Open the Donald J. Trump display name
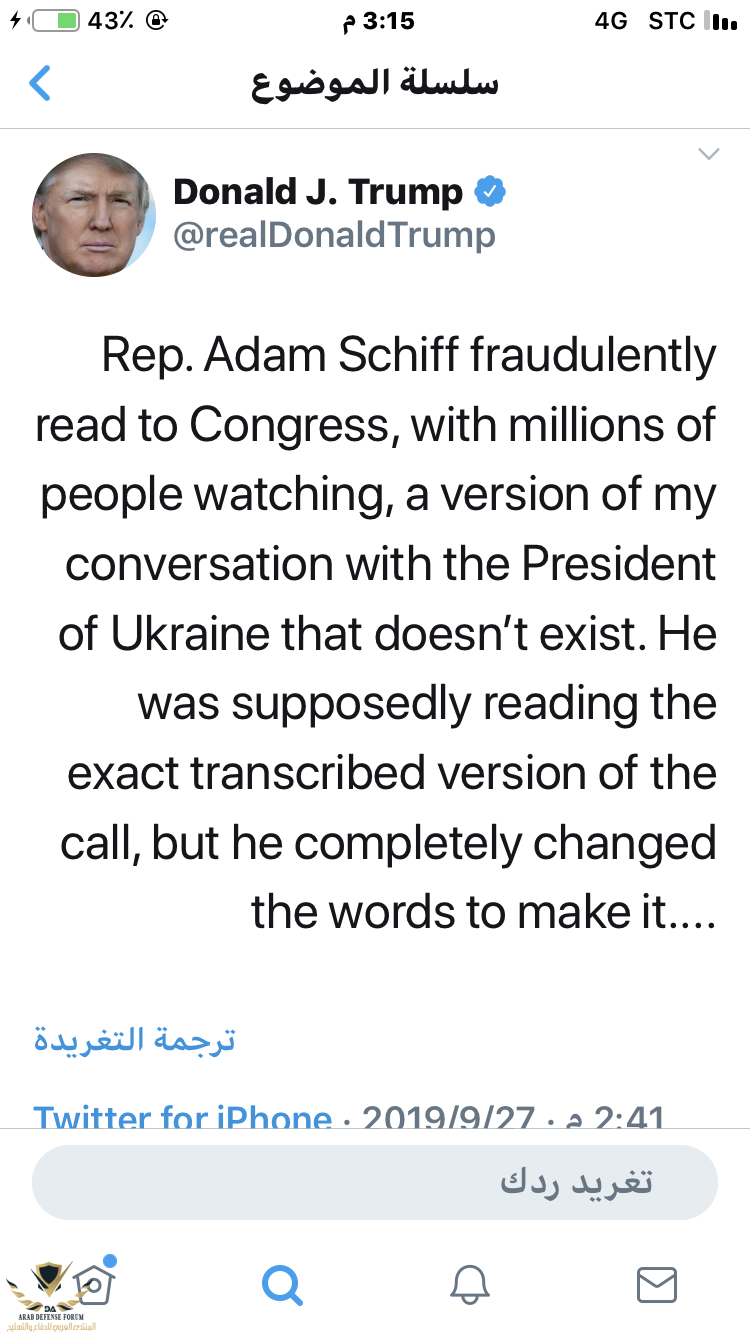This screenshot has height=1334, width=750. click(318, 192)
